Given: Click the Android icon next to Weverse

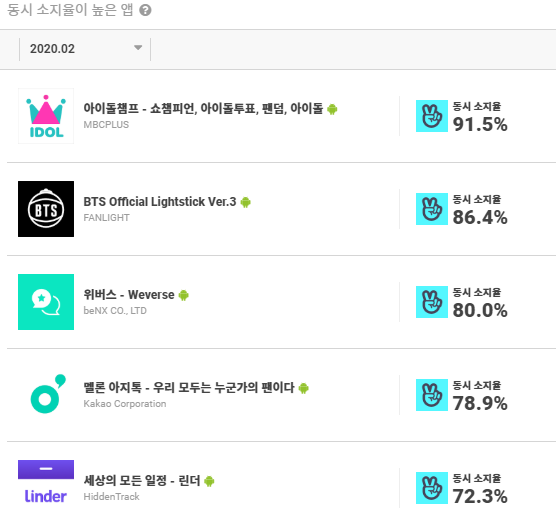Looking at the screenshot, I should pos(184,295).
